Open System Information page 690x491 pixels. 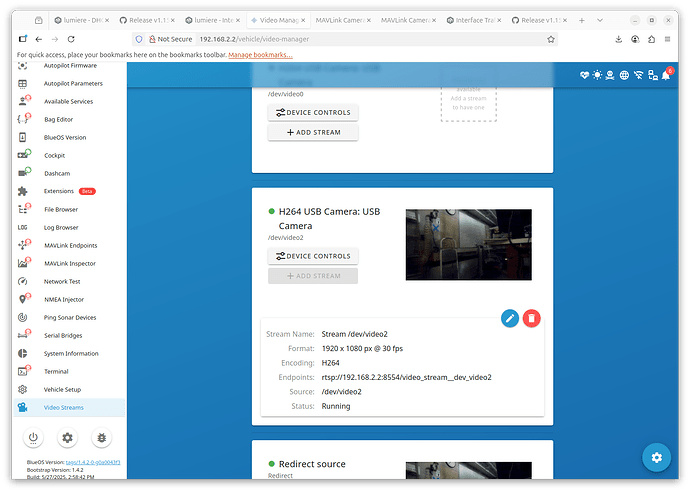click(x=69, y=354)
